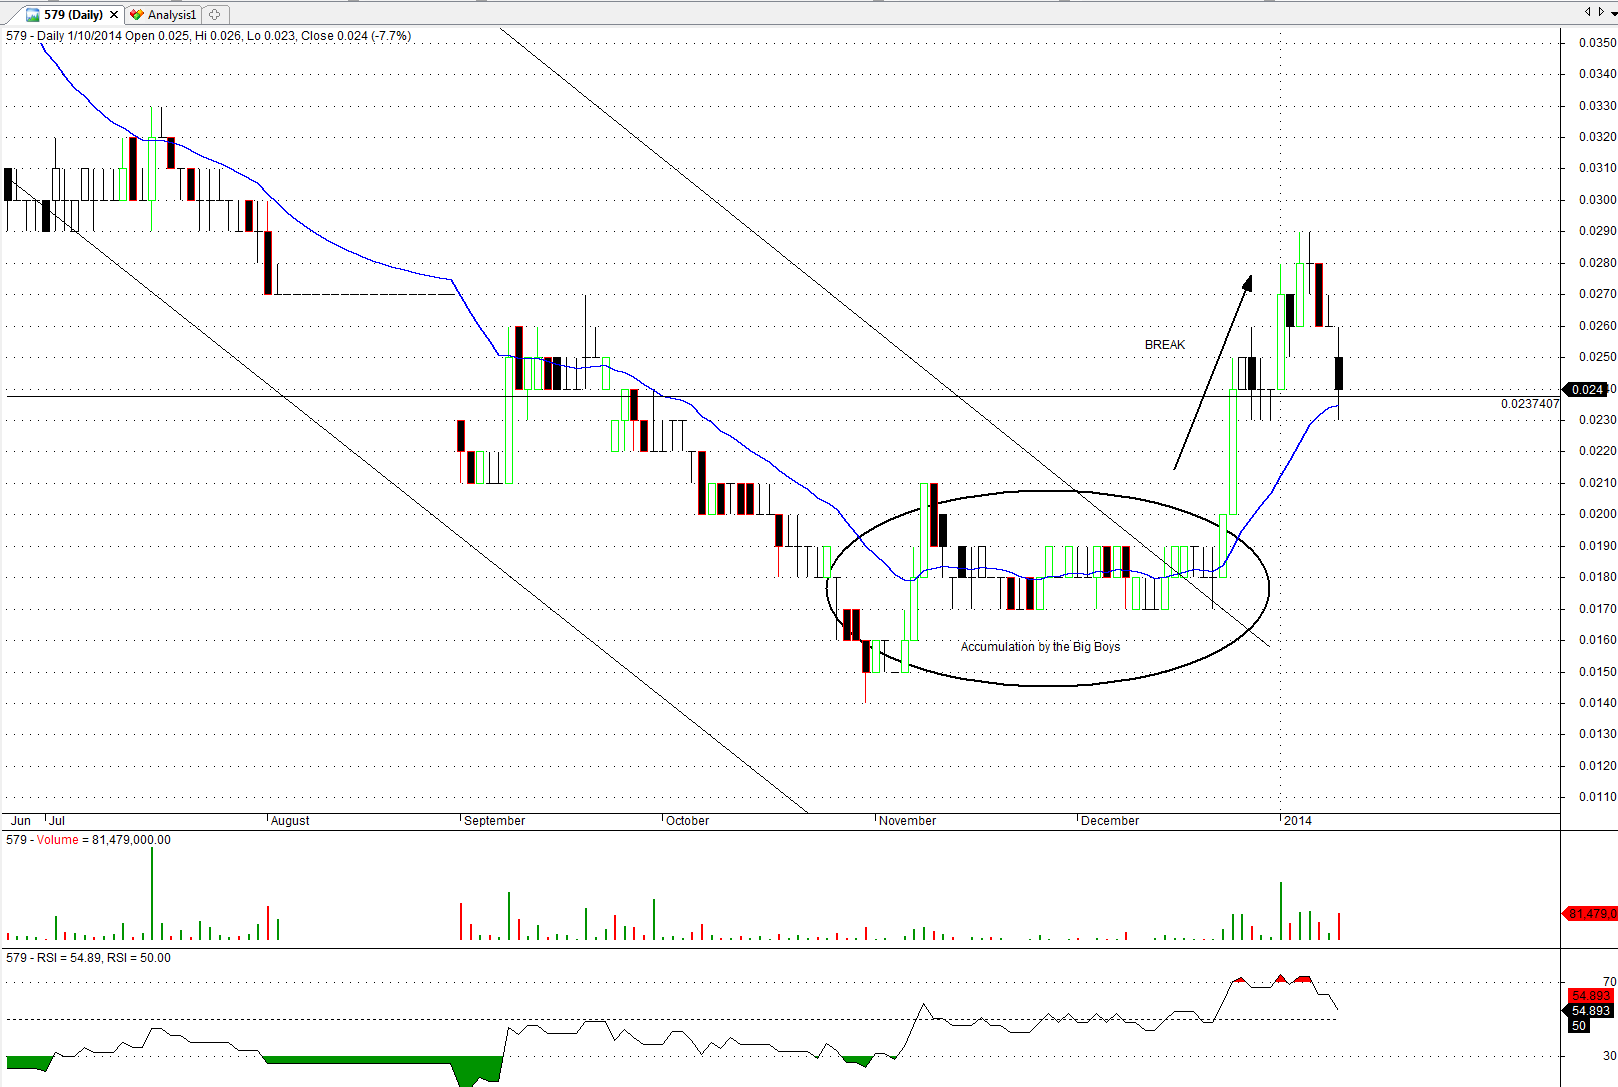The height and width of the screenshot is (1087, 1618).
Task: Open a new tab with the plus icon
Action: [x=214, y=15]
